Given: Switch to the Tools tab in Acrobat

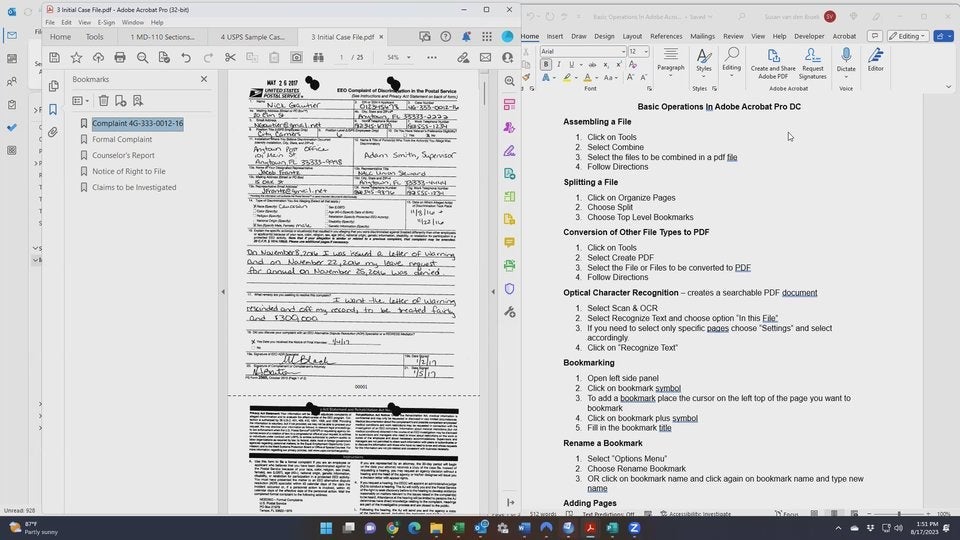Looking at the screenshot, I should [94, 37].
